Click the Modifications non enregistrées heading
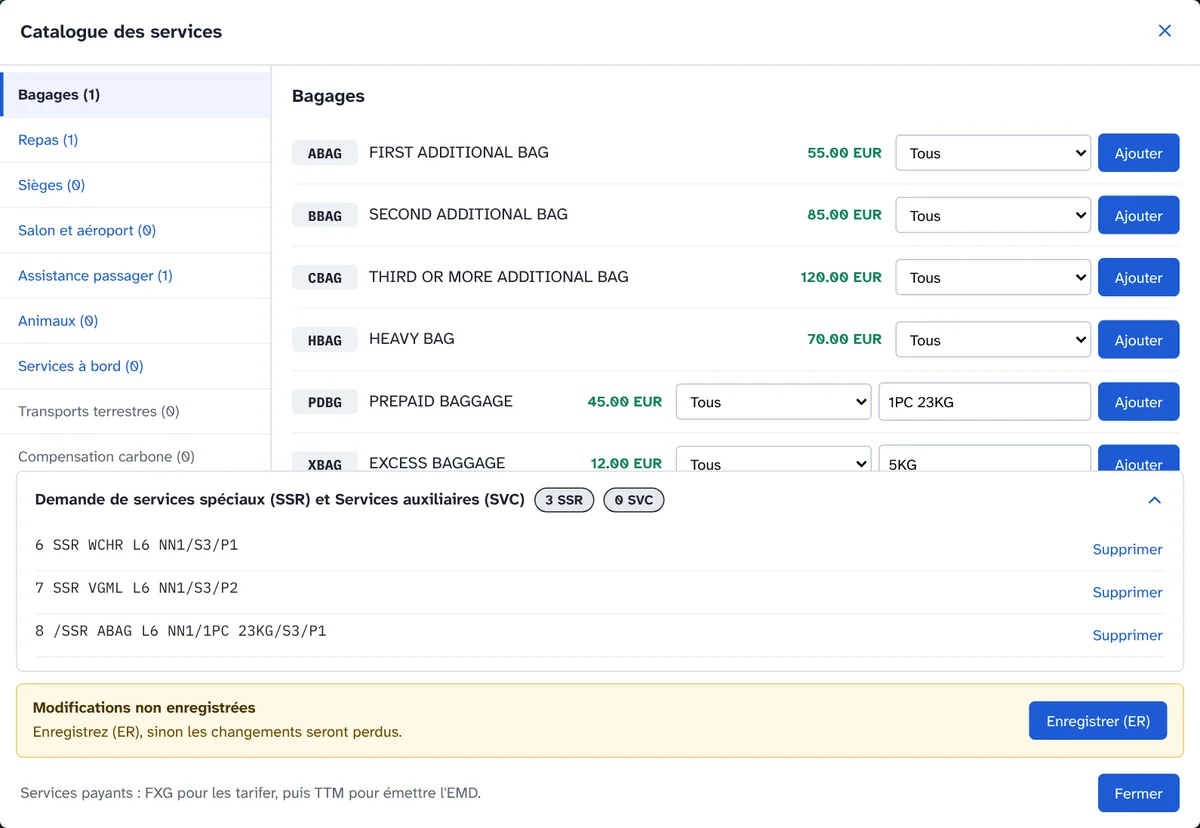 point(144,707)
